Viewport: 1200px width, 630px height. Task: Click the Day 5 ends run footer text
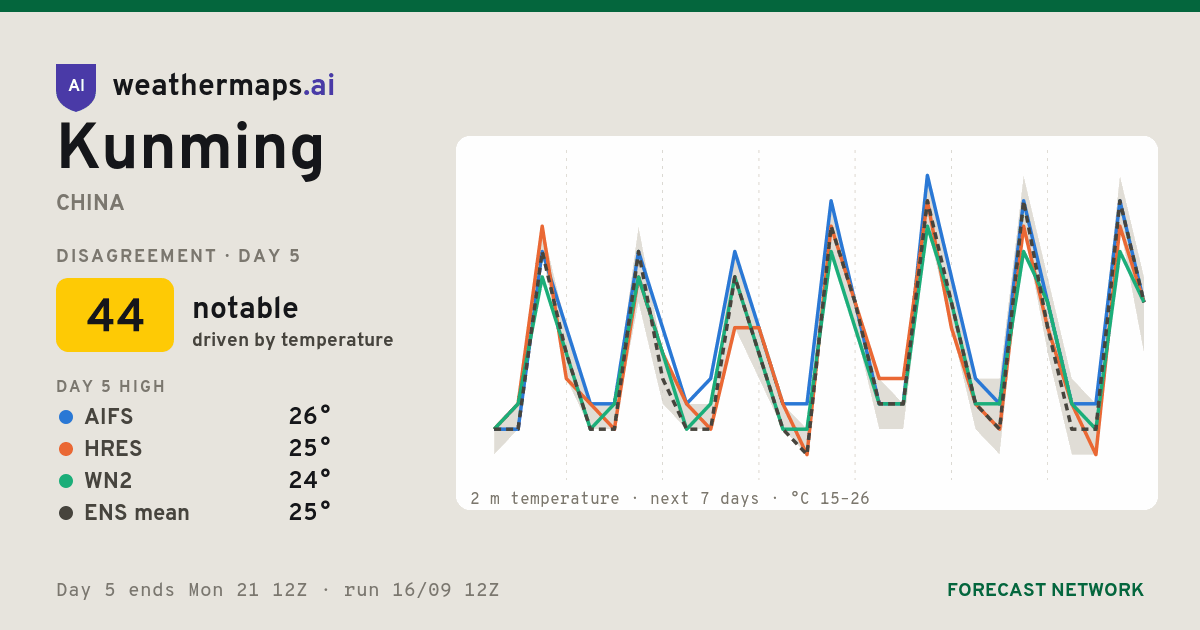(278, 590)
